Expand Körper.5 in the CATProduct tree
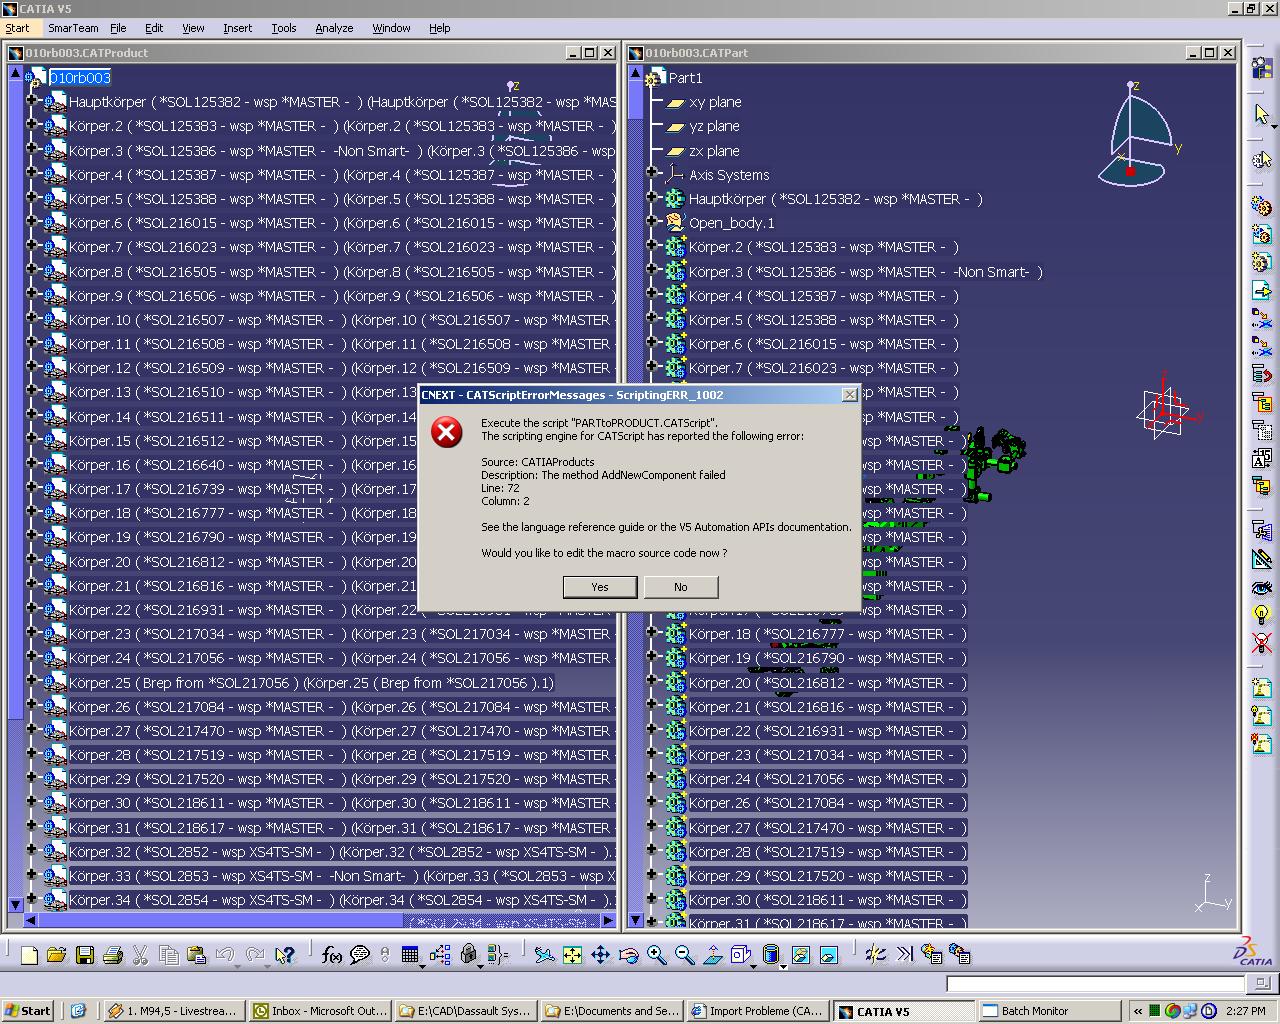This screenshot has height=1024, width=1280. (33, 198)
